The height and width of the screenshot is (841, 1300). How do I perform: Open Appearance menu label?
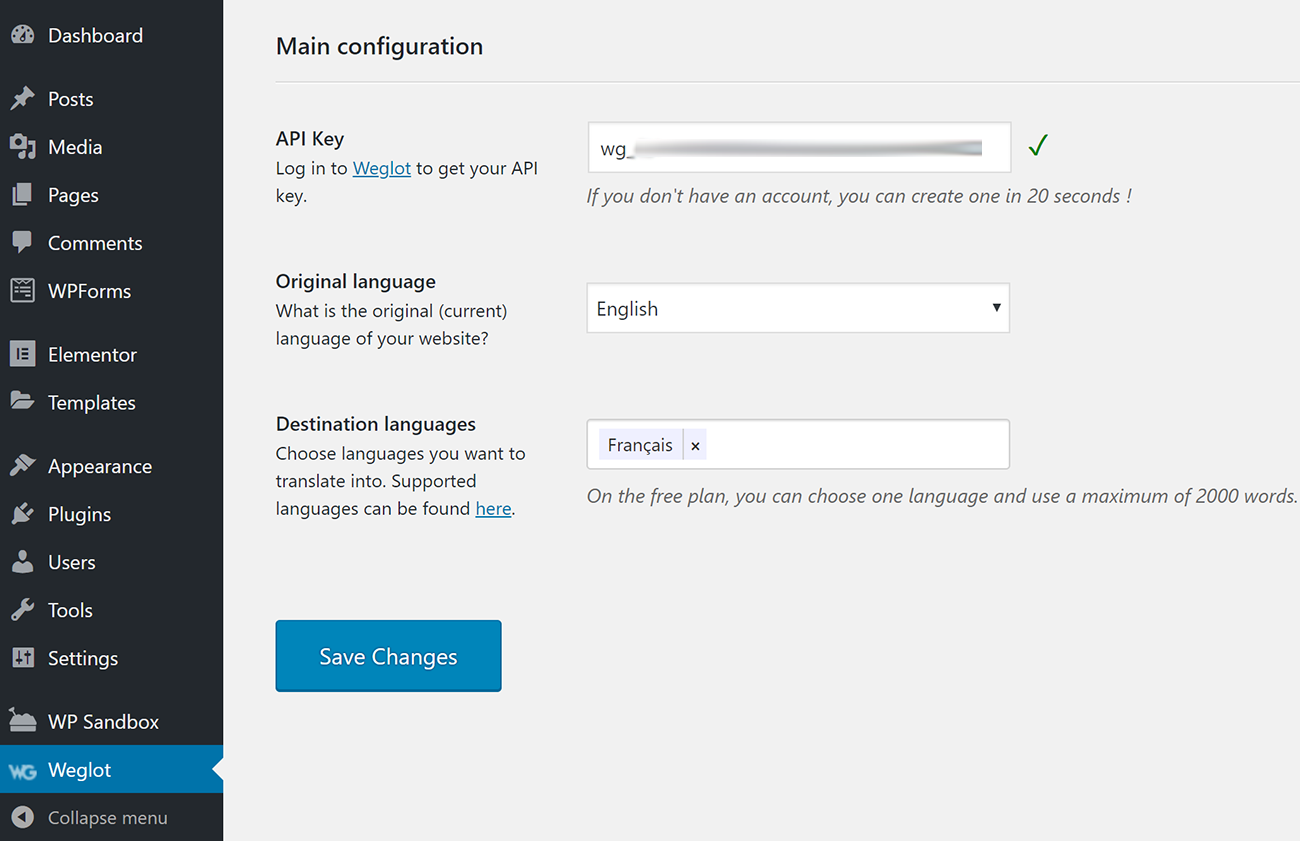click(100, 466)
